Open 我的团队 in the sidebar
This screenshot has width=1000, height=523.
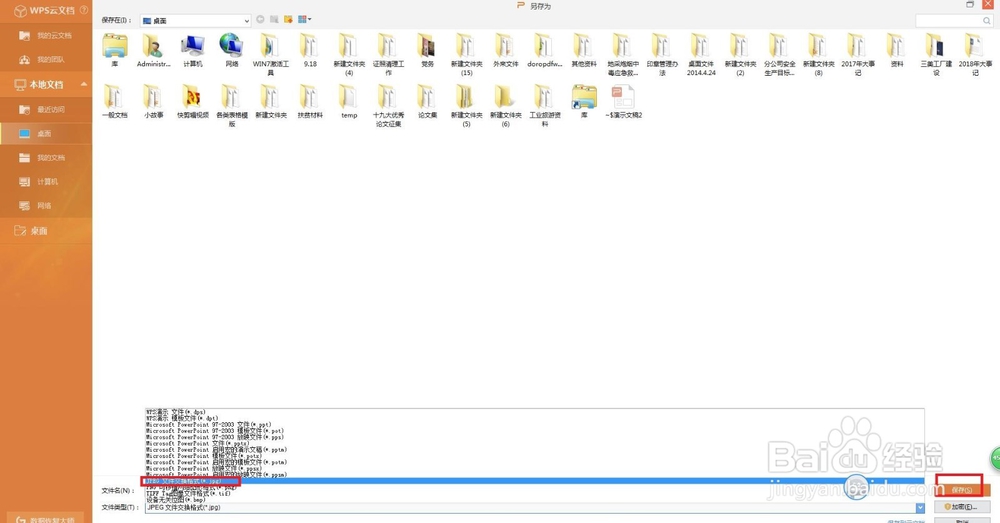pyautogui.click(x=46, y=59)
